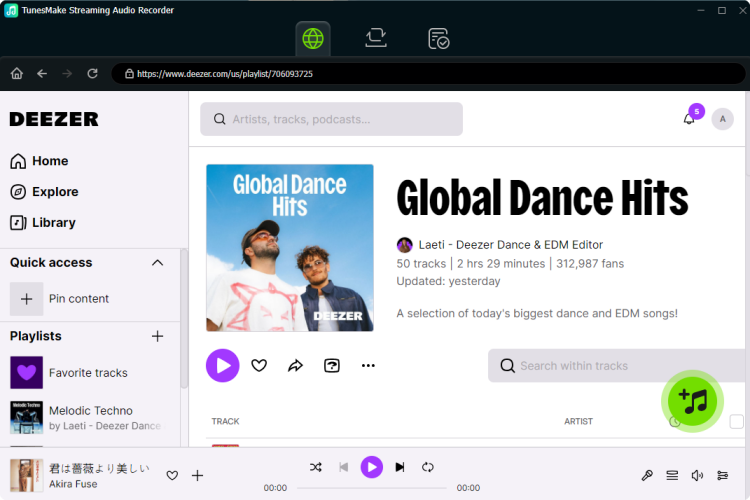This screenshot has height=500, width=750.
Task: Open the volume control speaker icon
Action: tap(697, 476)
